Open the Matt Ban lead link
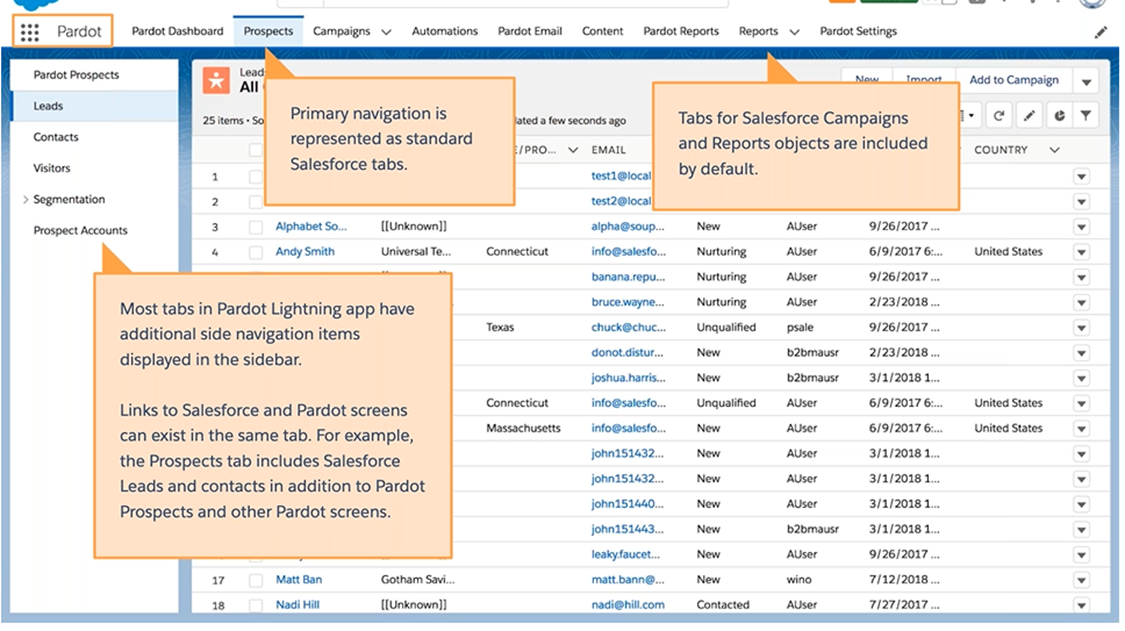The image size is (1125, 631). coord(299,579)
